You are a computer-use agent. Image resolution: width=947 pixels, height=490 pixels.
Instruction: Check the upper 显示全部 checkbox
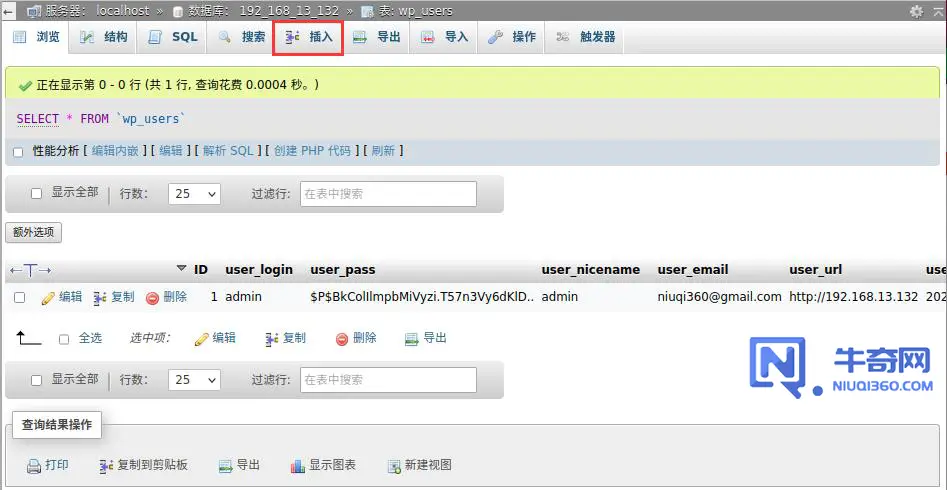tap(36, 193)
